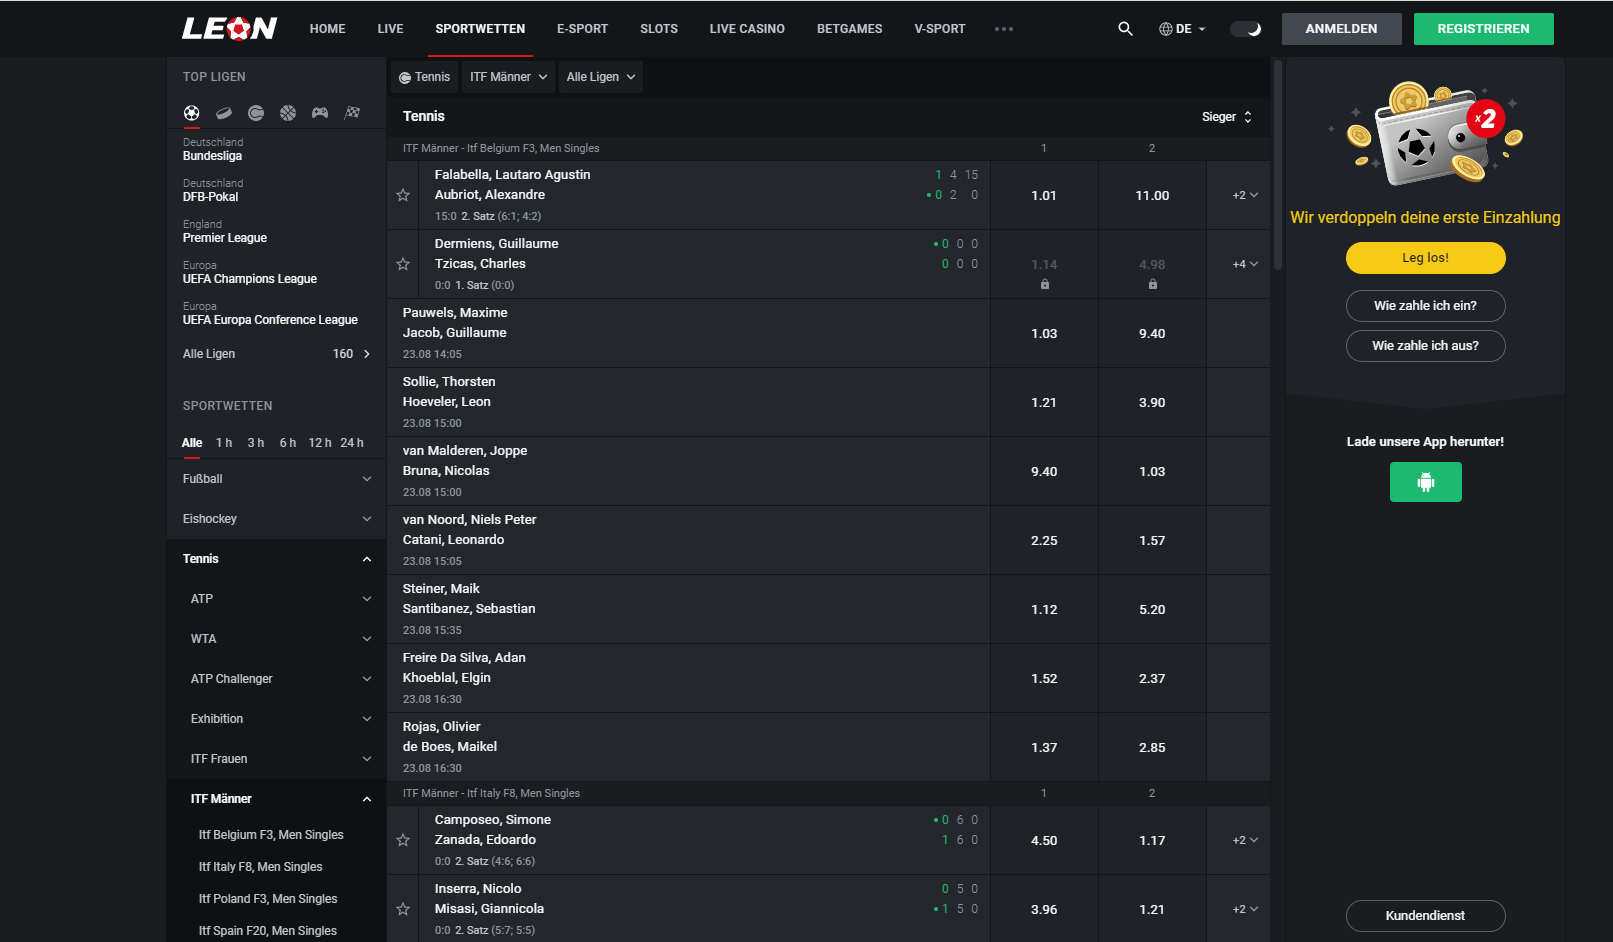This screenshot has width=1613, height=942.
Task: Expand +4 markets for Dermiens match
Action: point(1245,264)
